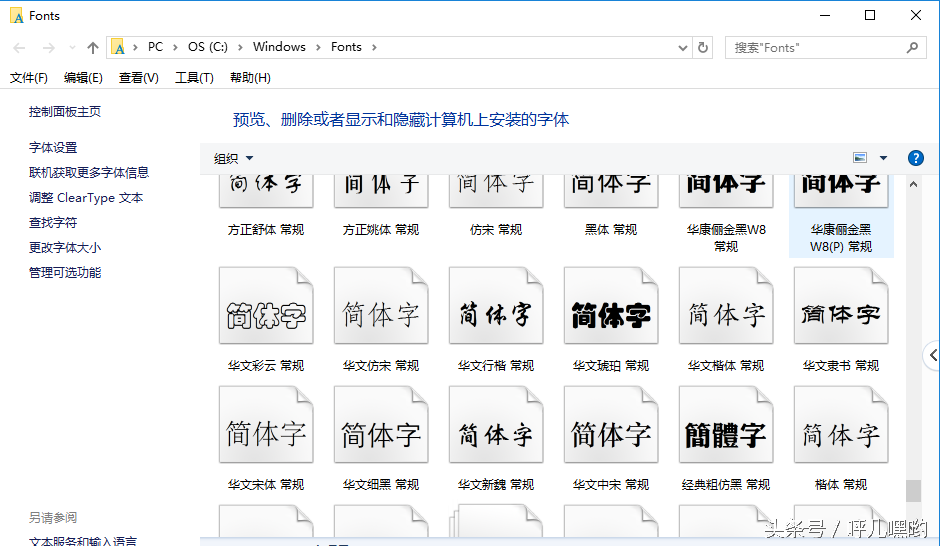Select the 华文宋体 常规 font icon
The height and width of the screenshot is (546, 940).
click(266, 424)
